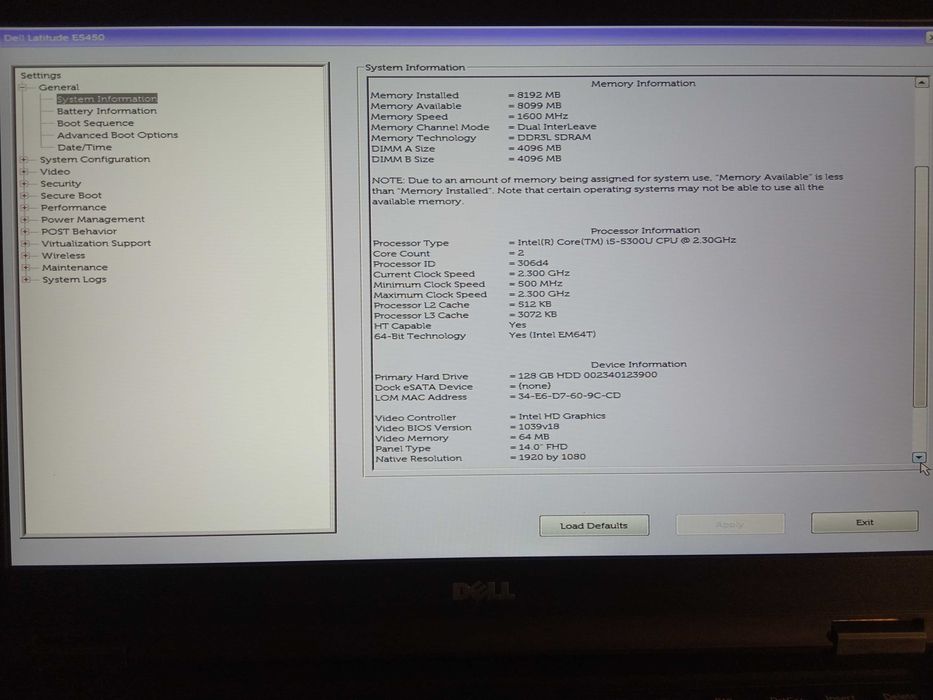Viewport: 933px width, 700px height.
Task: Click the System Information scrollbar thumb
Action: pyautogui.click(x=921, y=287)
